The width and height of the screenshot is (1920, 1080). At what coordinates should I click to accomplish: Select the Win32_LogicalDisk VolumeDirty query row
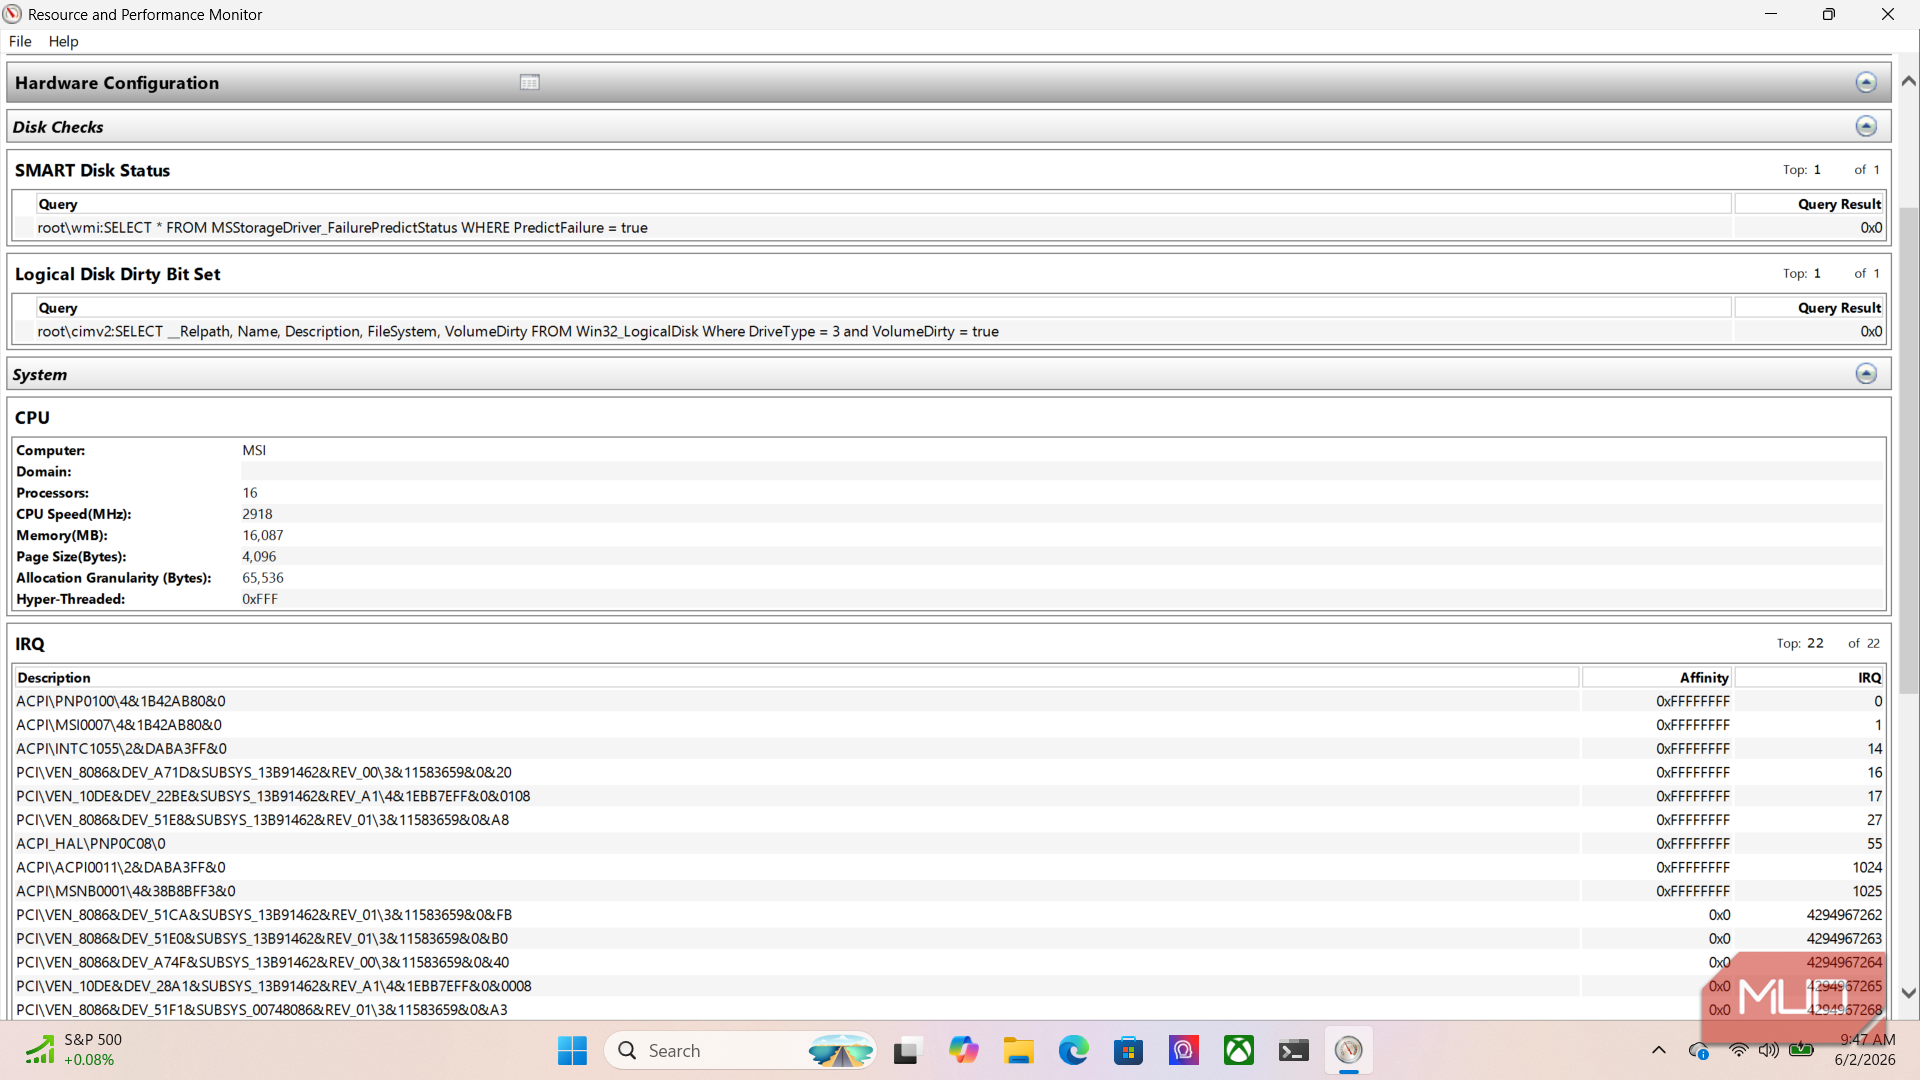(949, 332)
